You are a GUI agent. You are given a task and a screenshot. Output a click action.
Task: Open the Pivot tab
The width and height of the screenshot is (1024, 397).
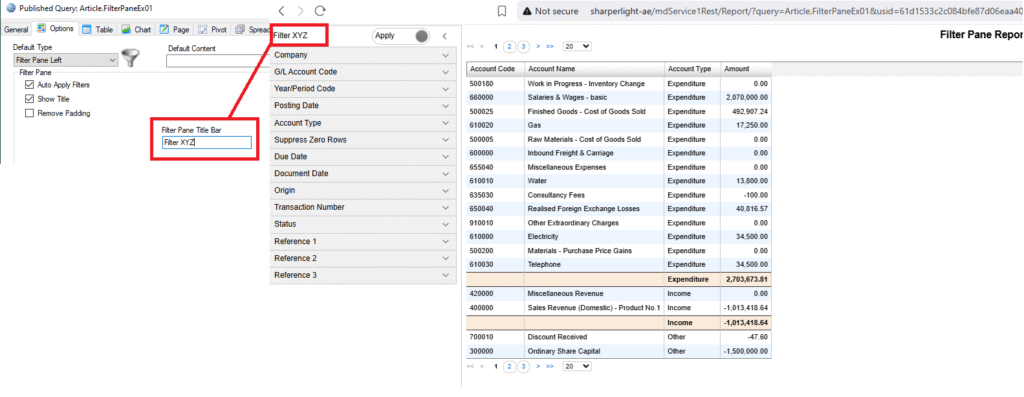[213, 29]
